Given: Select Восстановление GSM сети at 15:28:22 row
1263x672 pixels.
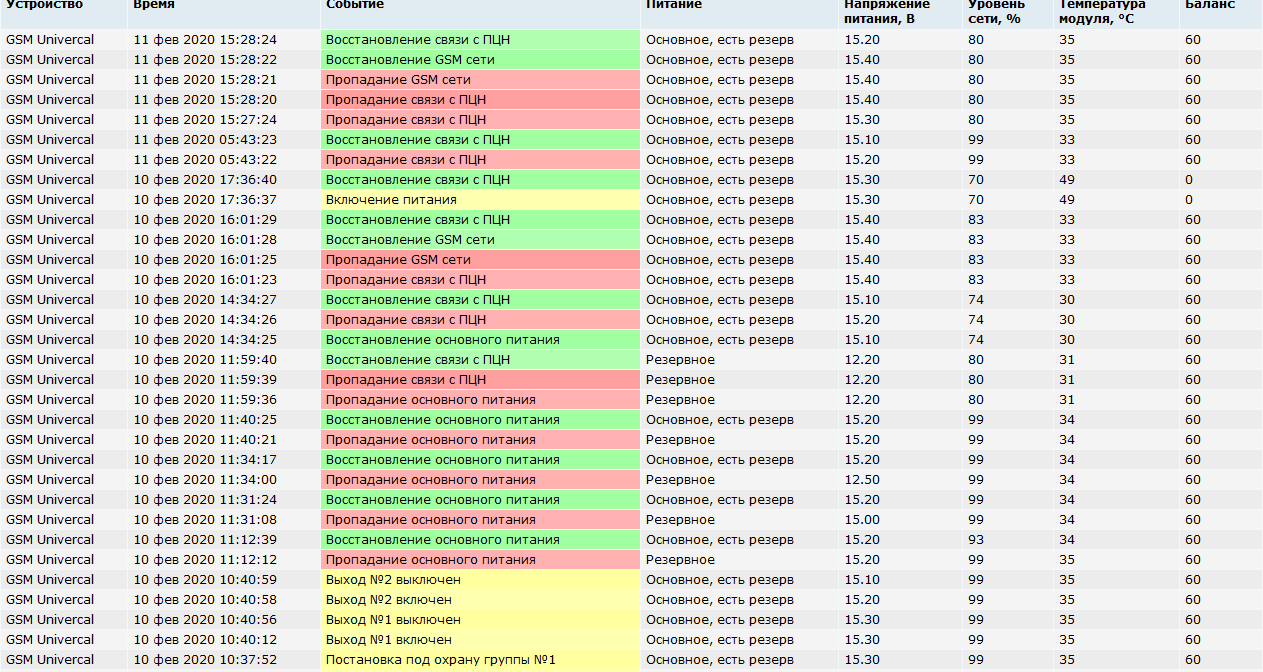Looking at the screenshot, I should [x=481, y=60].
